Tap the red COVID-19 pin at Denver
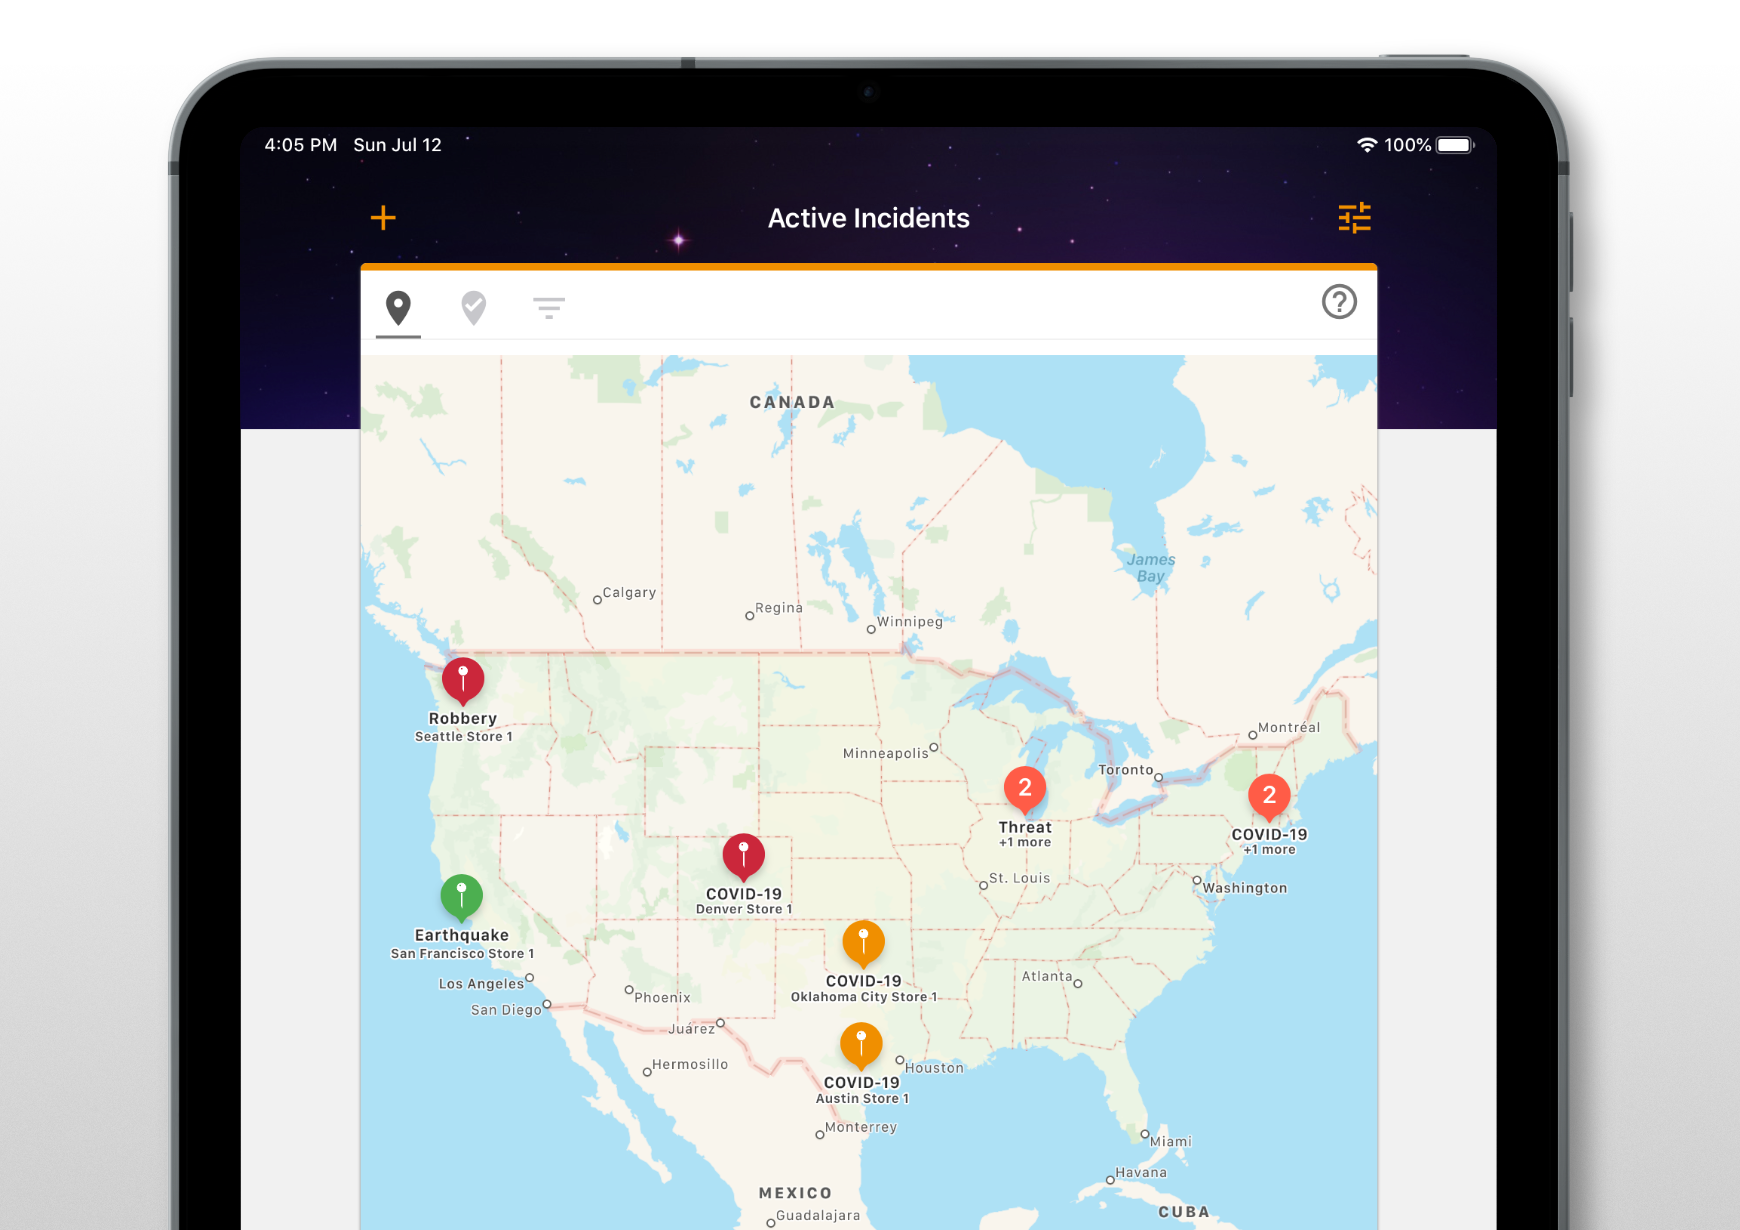This screenshot has height=1230, width=1740. pyautogui.click(x=743, y=856)
